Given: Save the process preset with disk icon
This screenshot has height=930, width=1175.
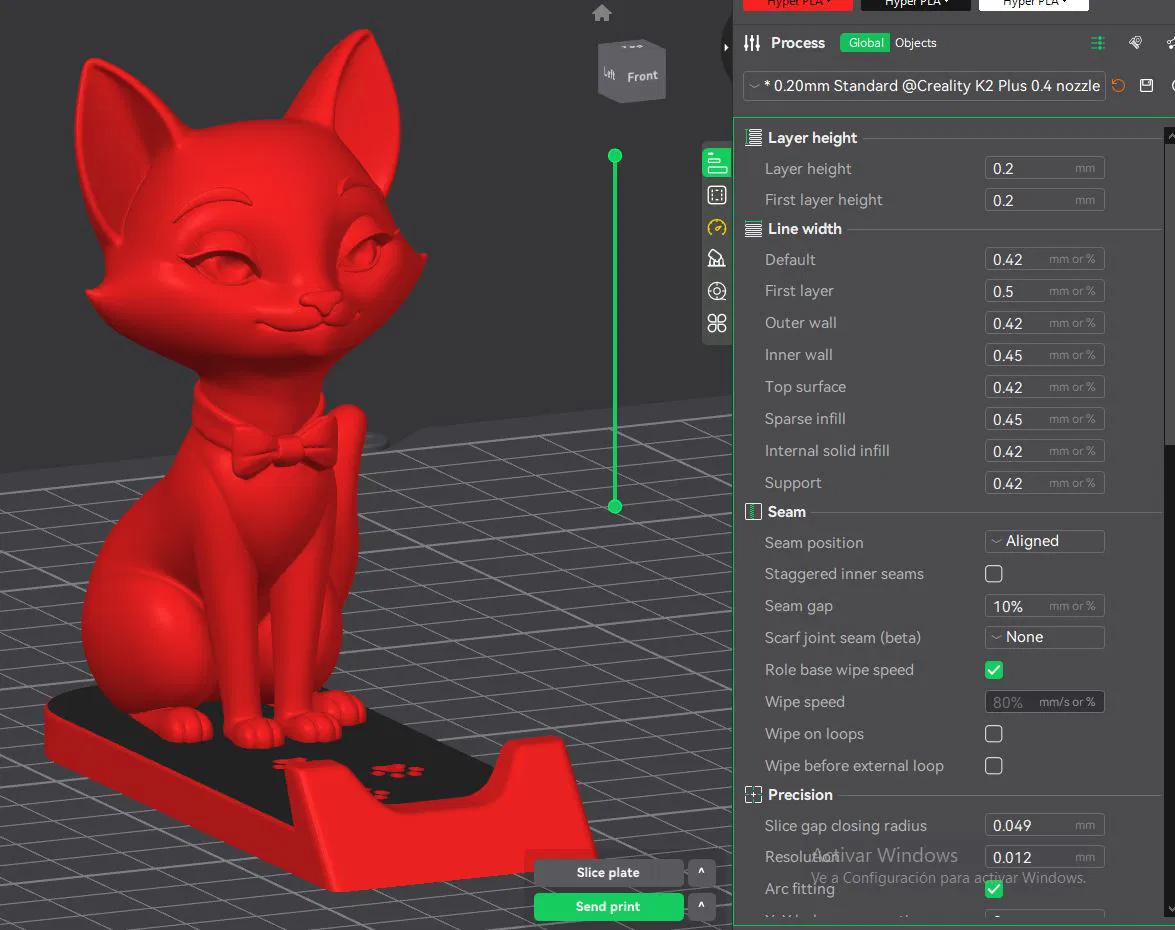Looking at the screenshot, I should [x=1146, y=85].
